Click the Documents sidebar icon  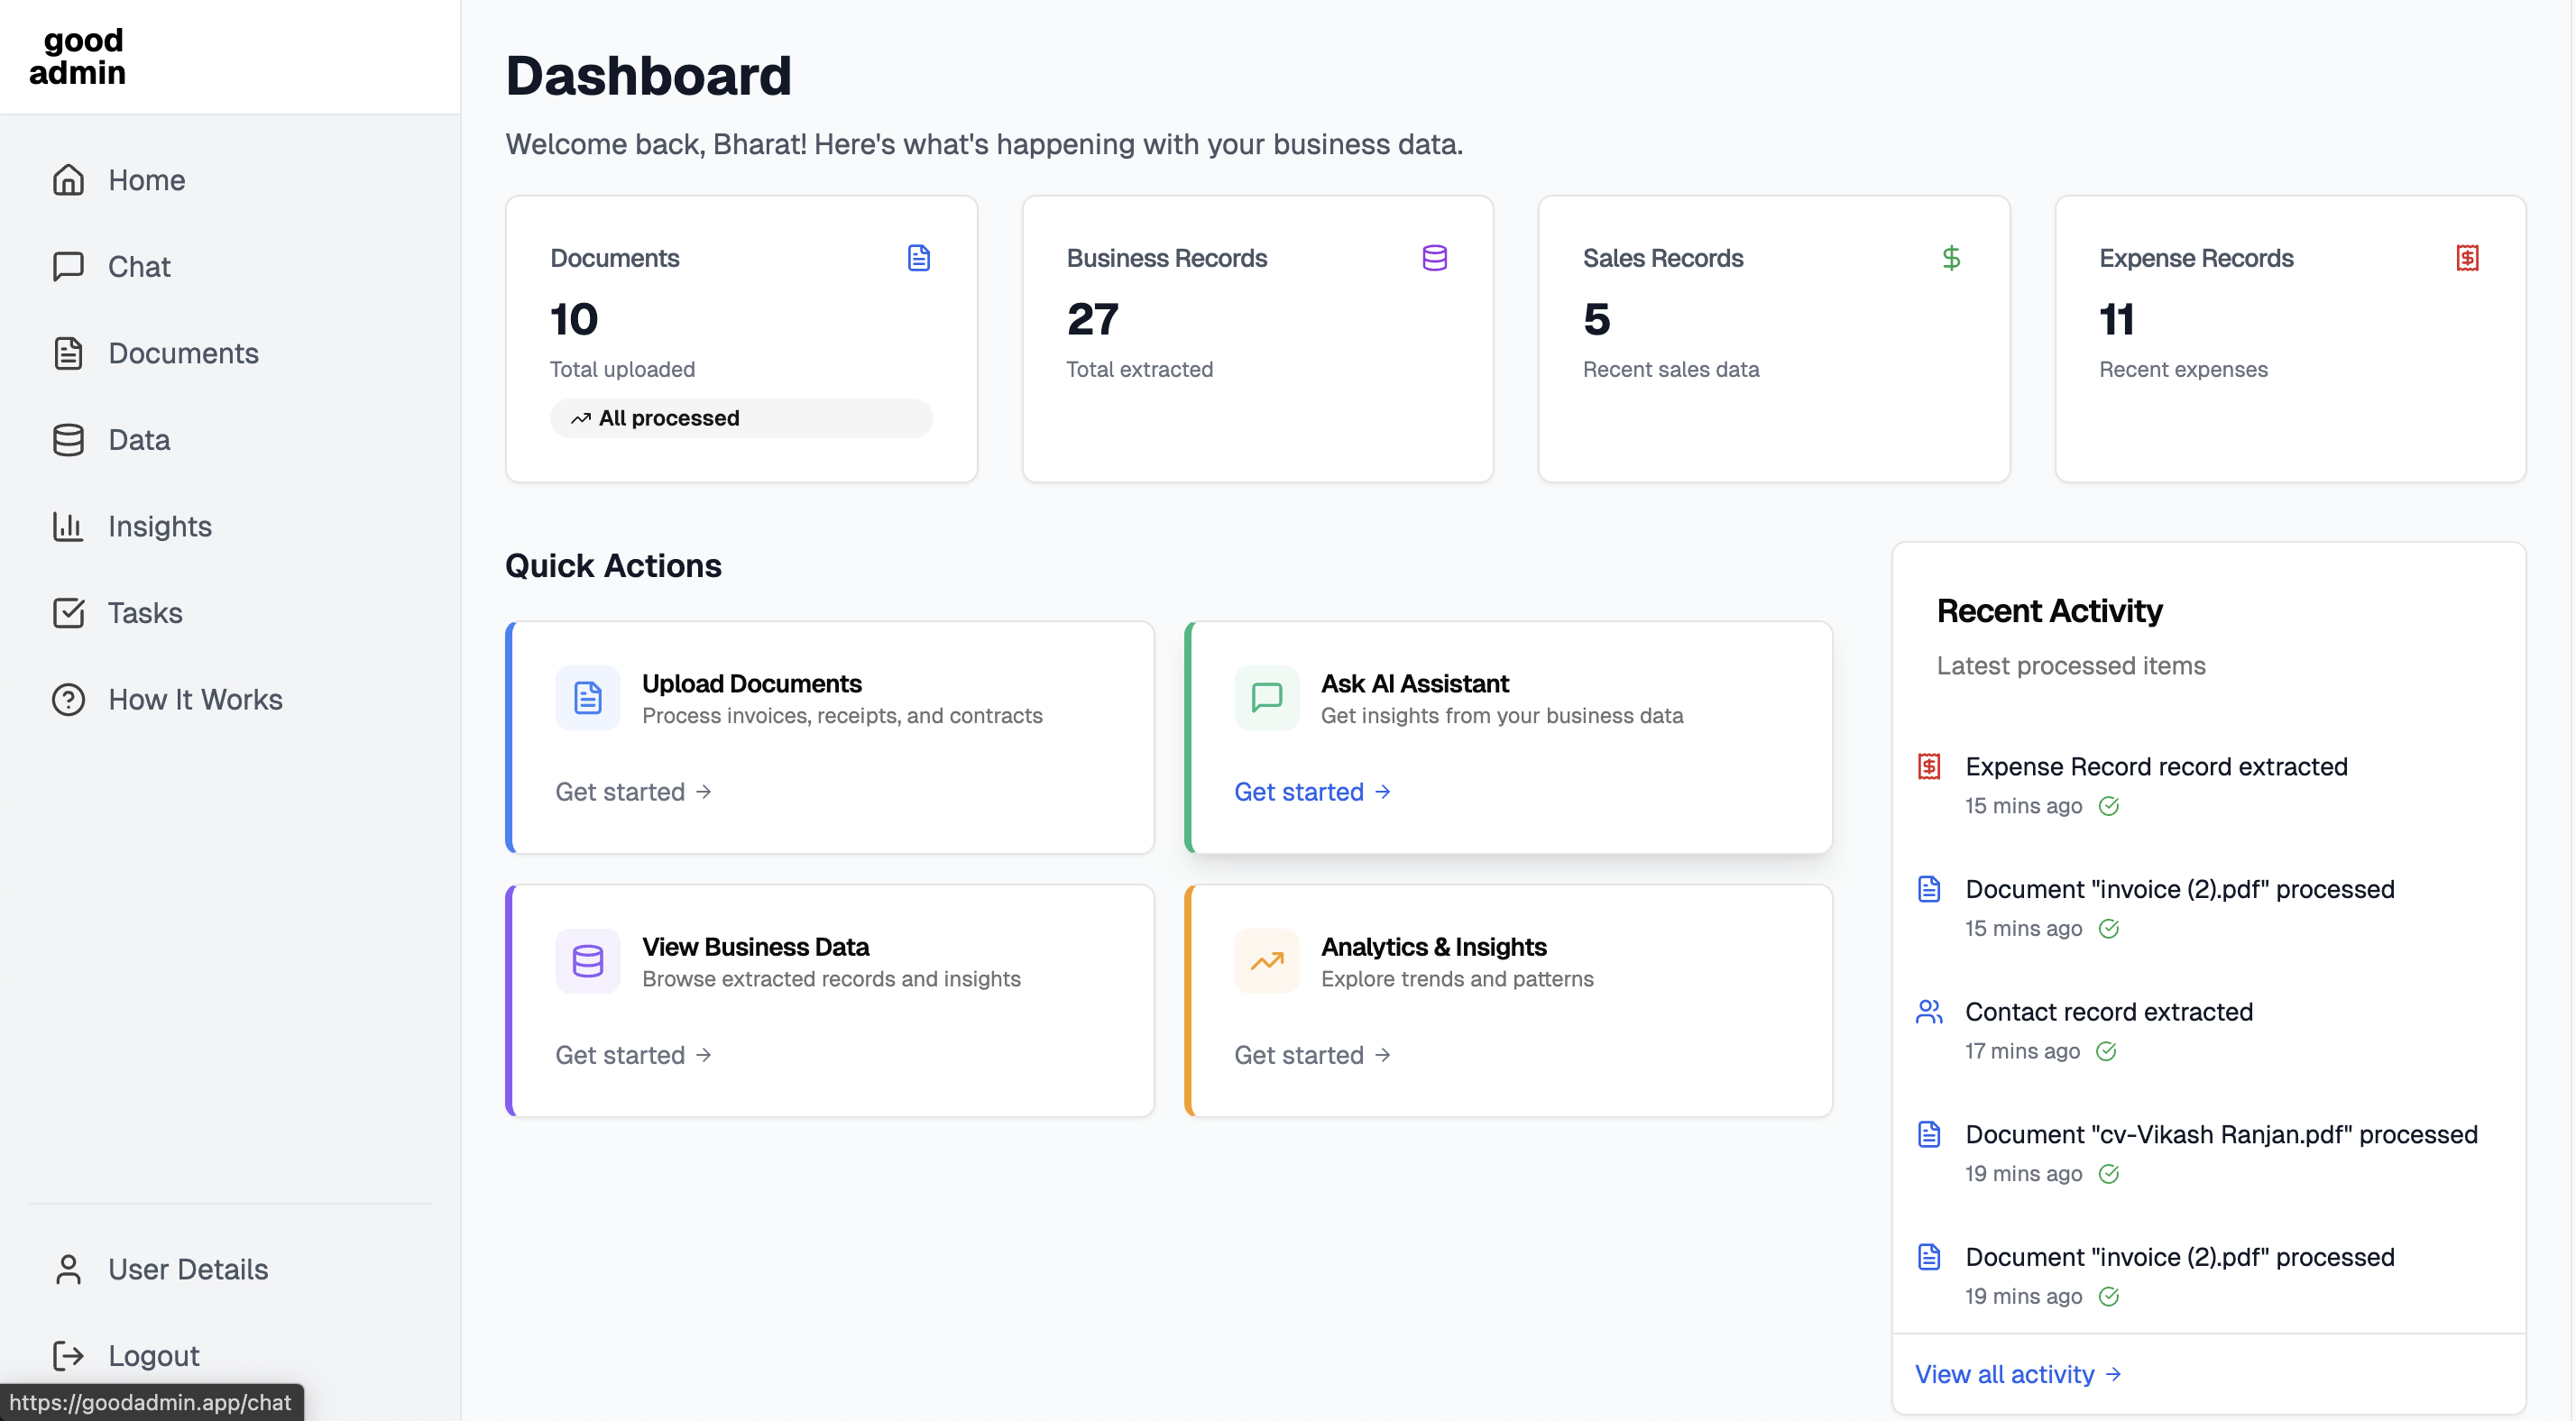[x=68, y=353]
